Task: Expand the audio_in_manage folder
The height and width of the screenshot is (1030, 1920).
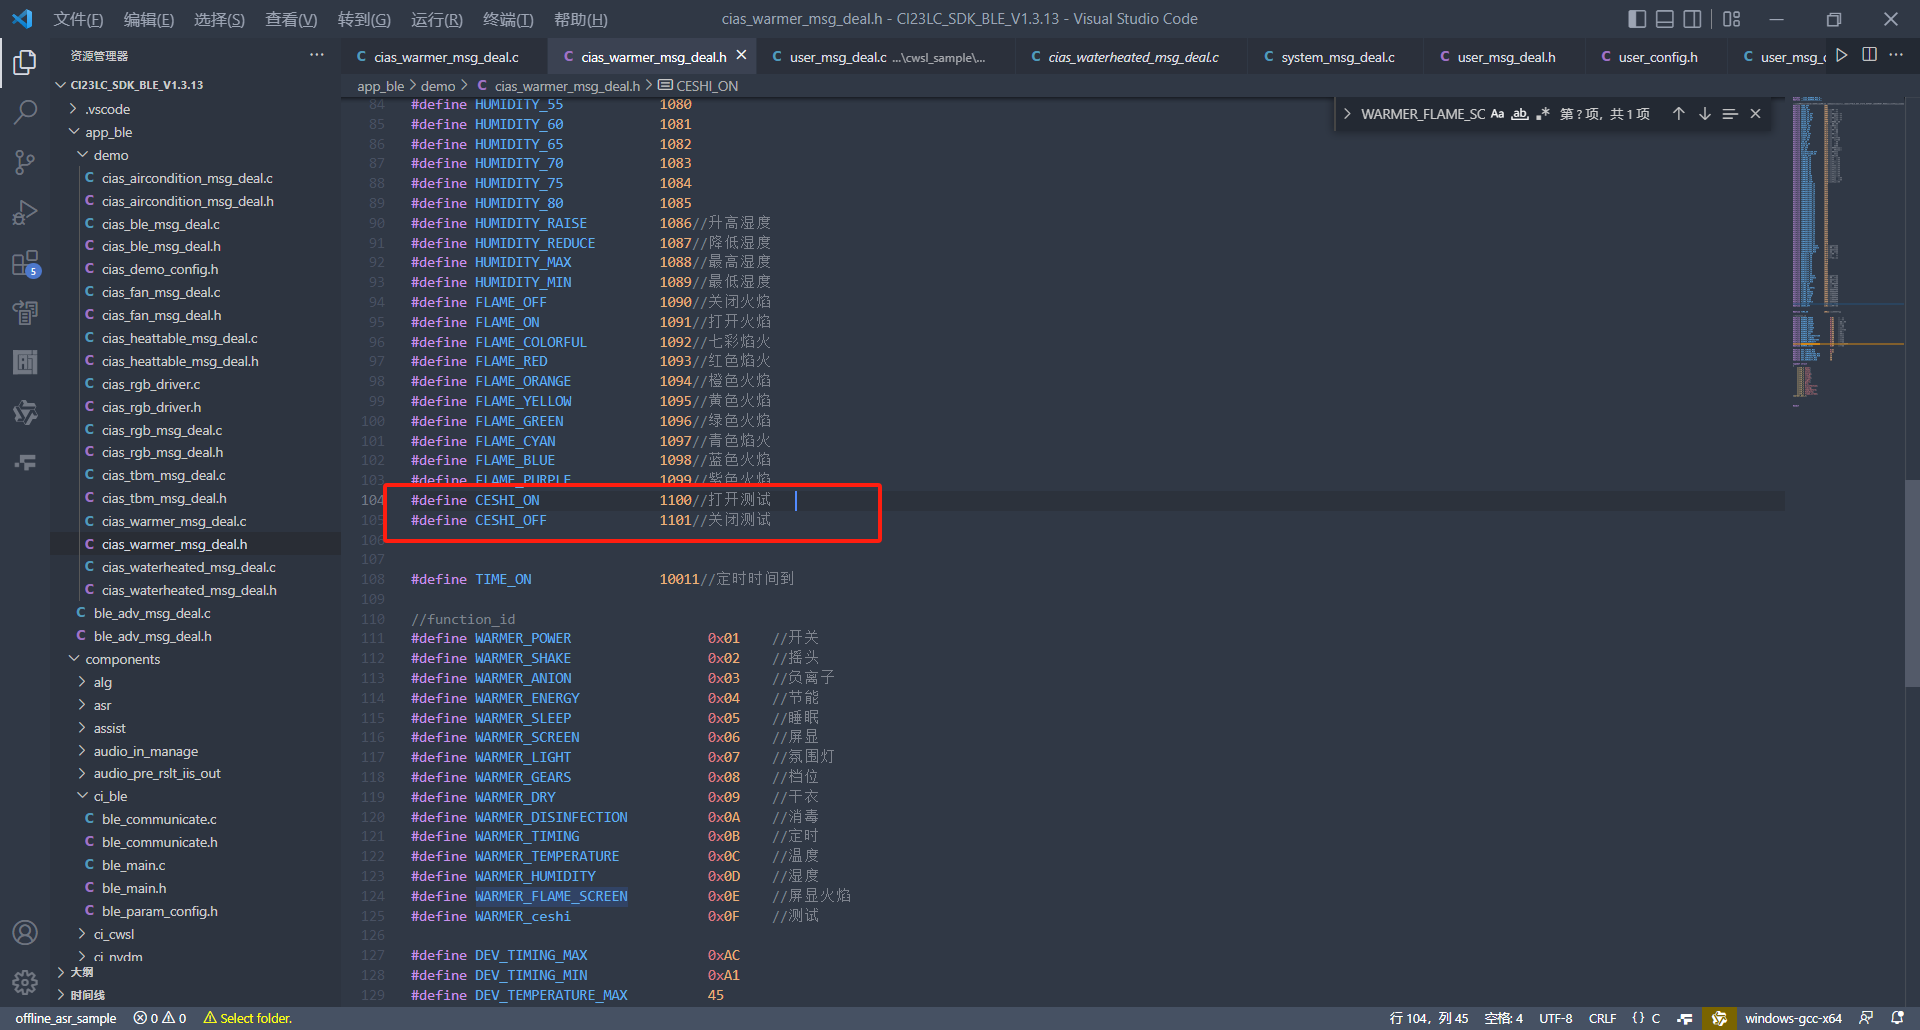Action: 145,751
